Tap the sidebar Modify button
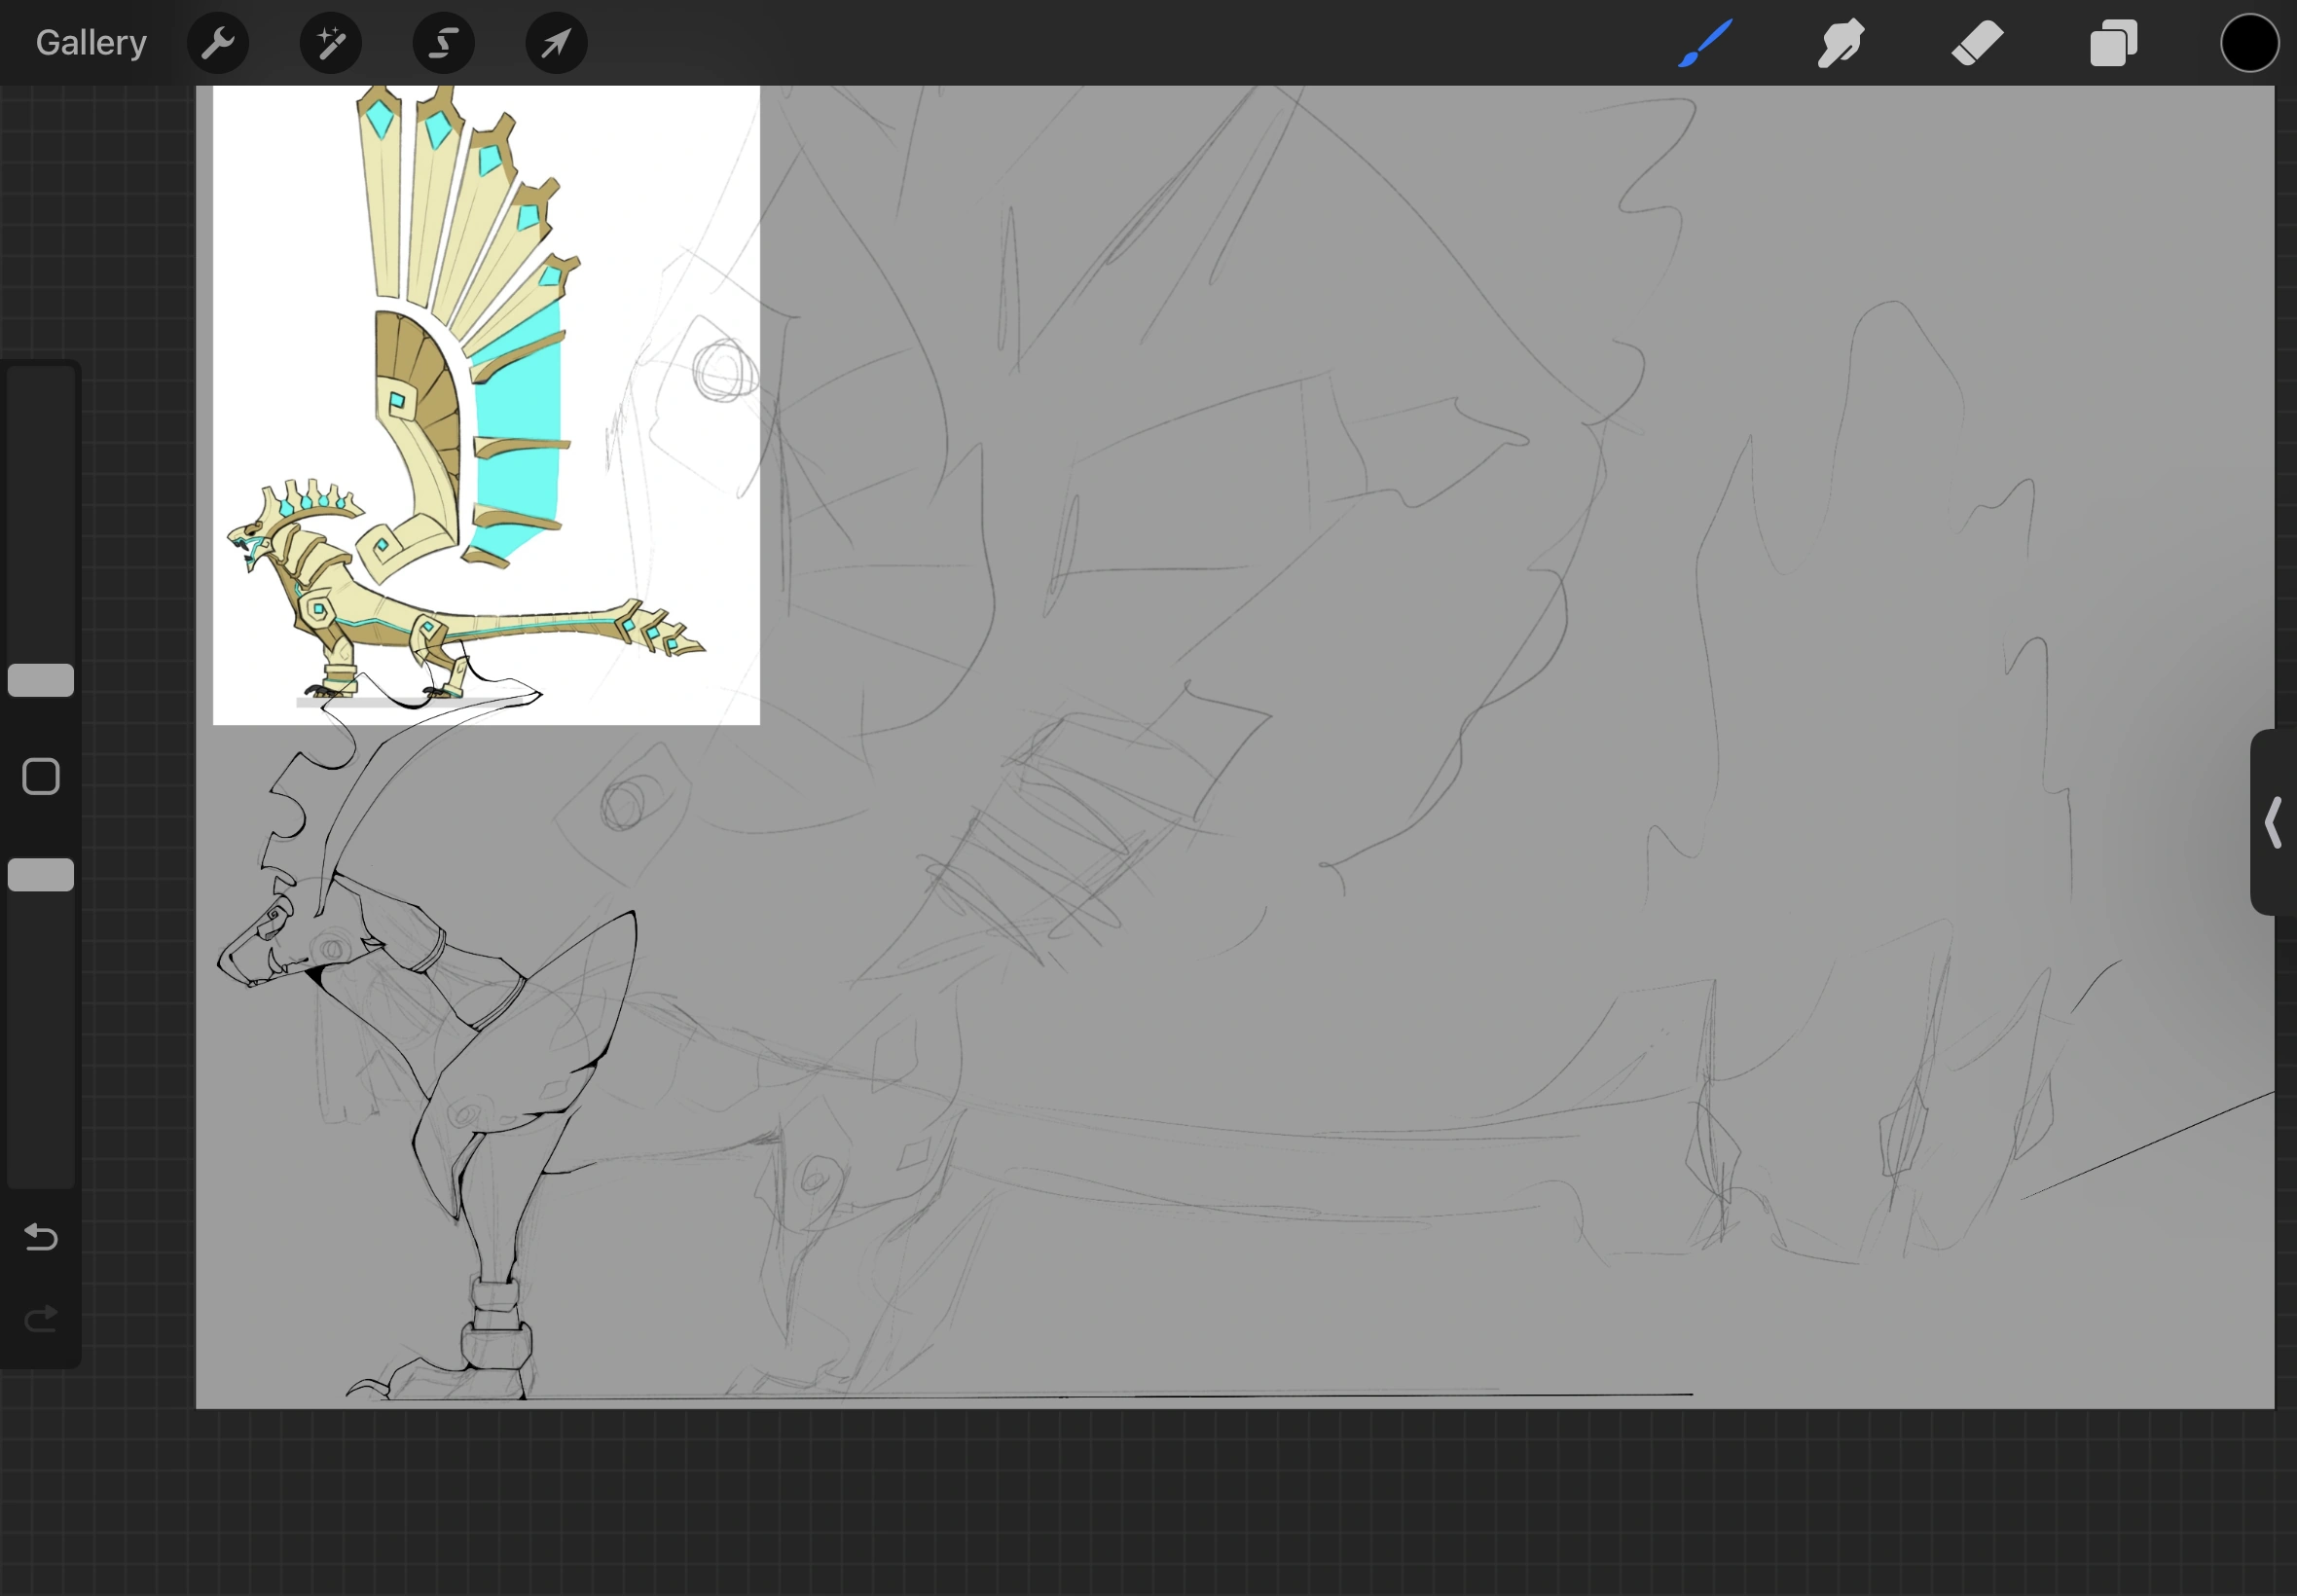Screen dimensions: 2297x1596 tap(41, 775)
